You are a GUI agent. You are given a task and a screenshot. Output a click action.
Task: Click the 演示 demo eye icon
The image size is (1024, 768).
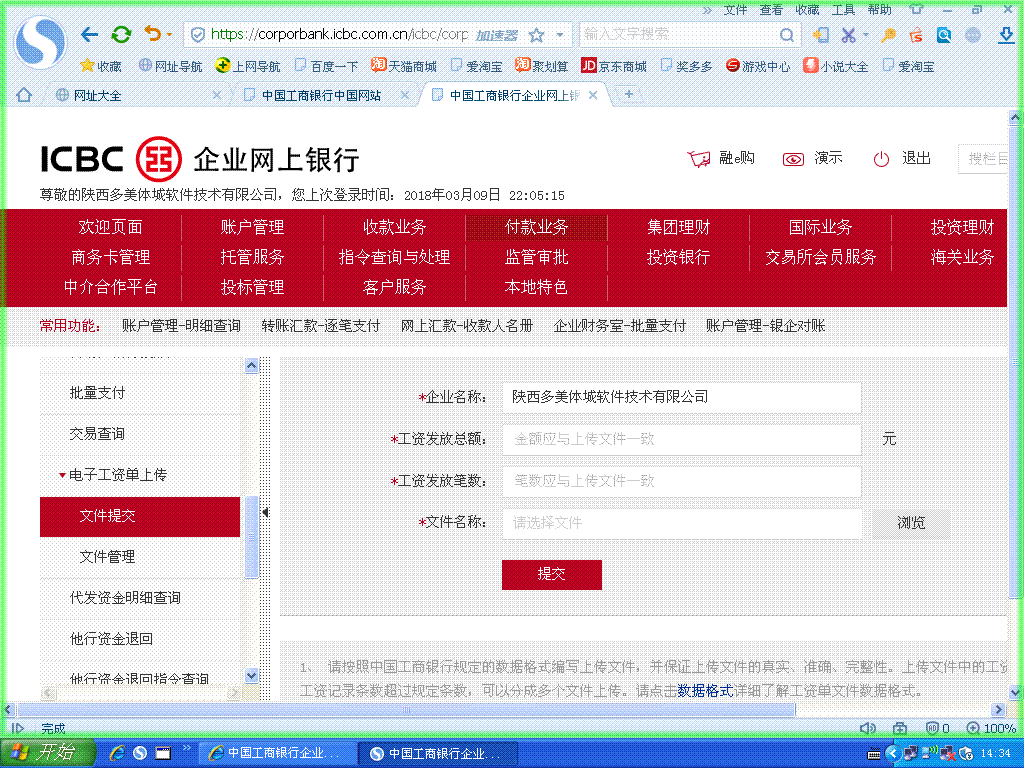793,159
